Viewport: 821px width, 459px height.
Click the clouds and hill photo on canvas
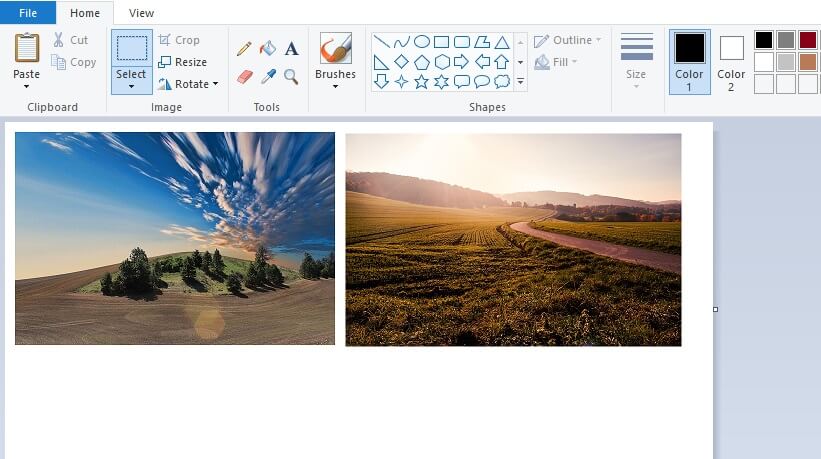175,238
